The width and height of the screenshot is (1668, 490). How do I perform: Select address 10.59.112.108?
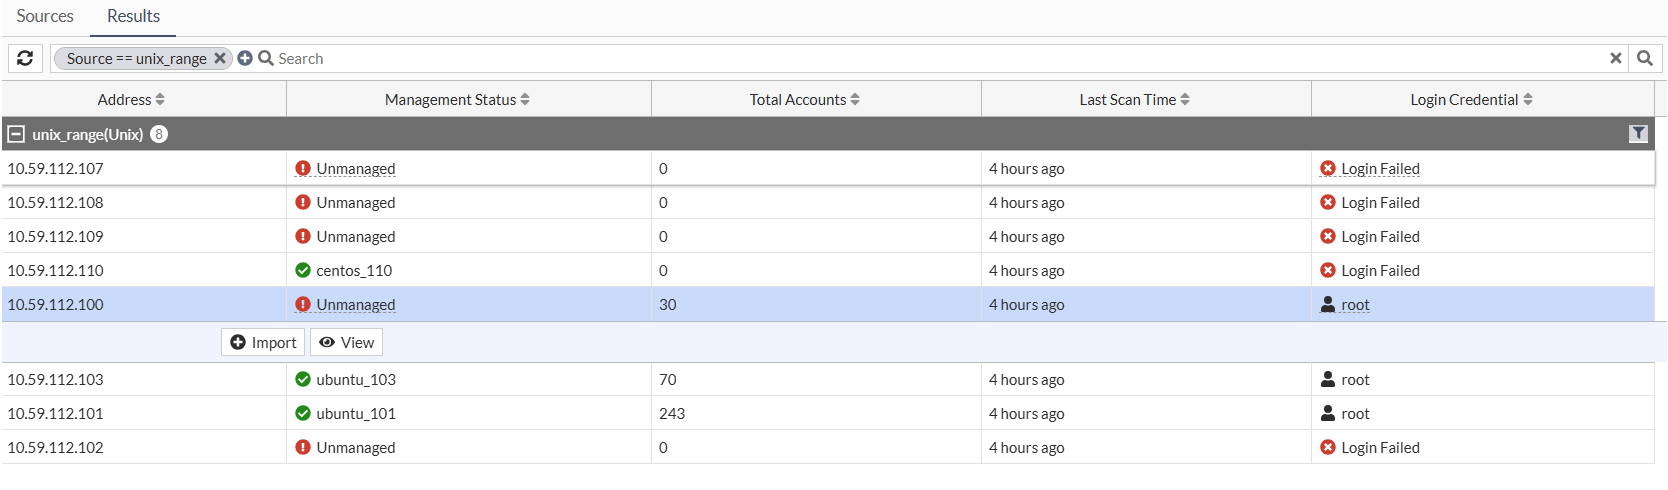click(55, 202)
